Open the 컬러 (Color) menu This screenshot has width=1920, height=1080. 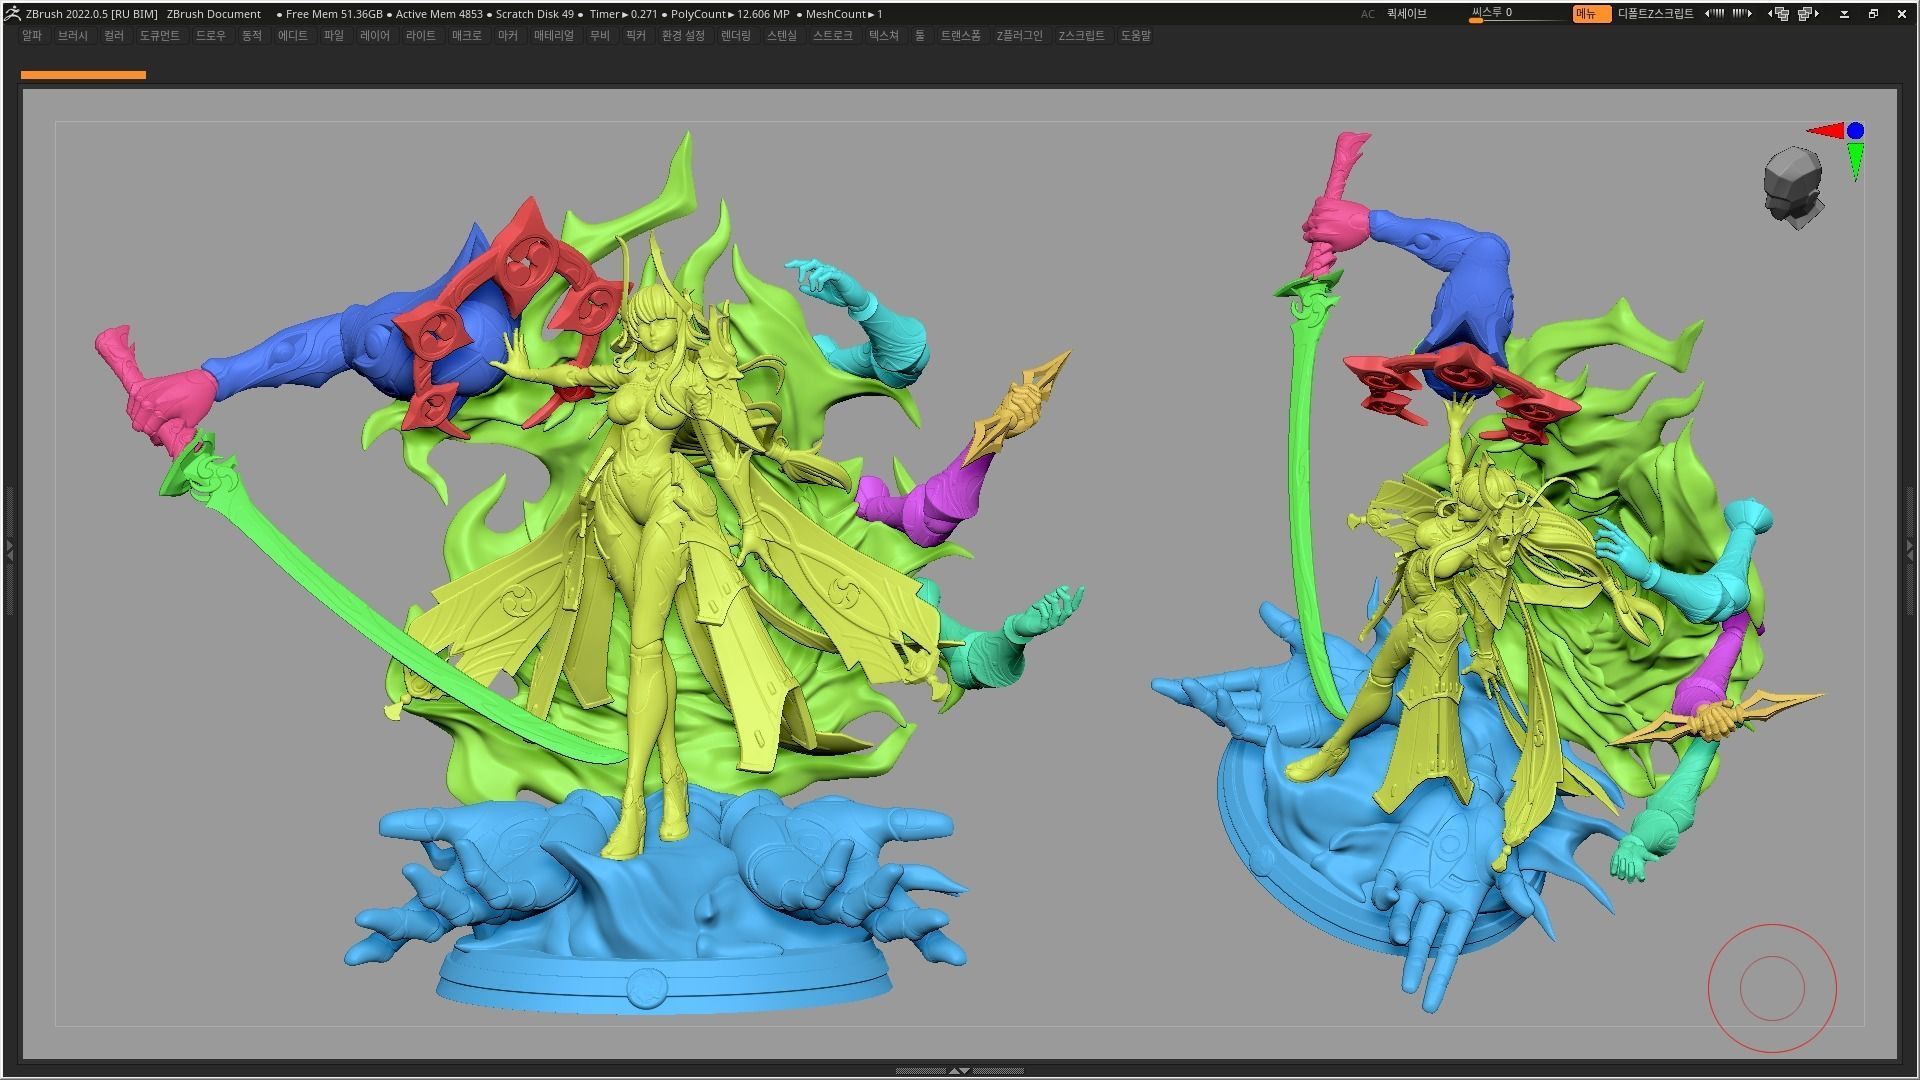(114, 35)
